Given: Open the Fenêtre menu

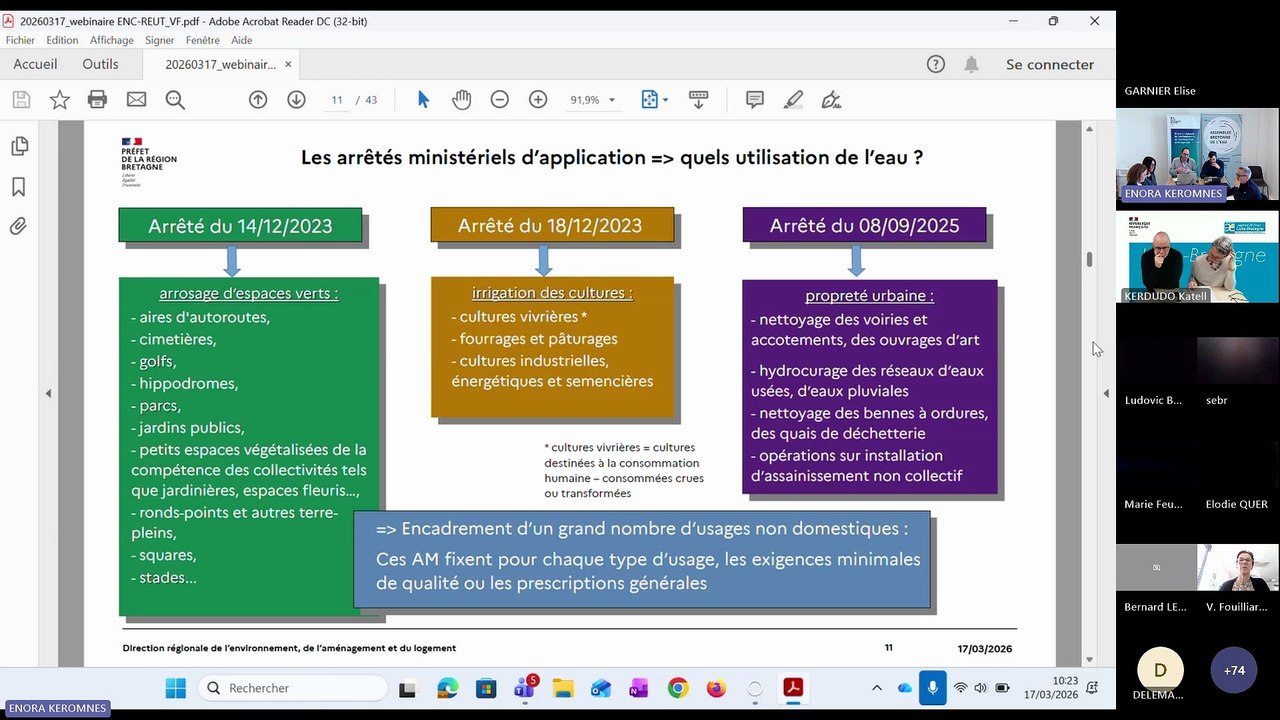Looking at the screenshot, I should point(203,40).
